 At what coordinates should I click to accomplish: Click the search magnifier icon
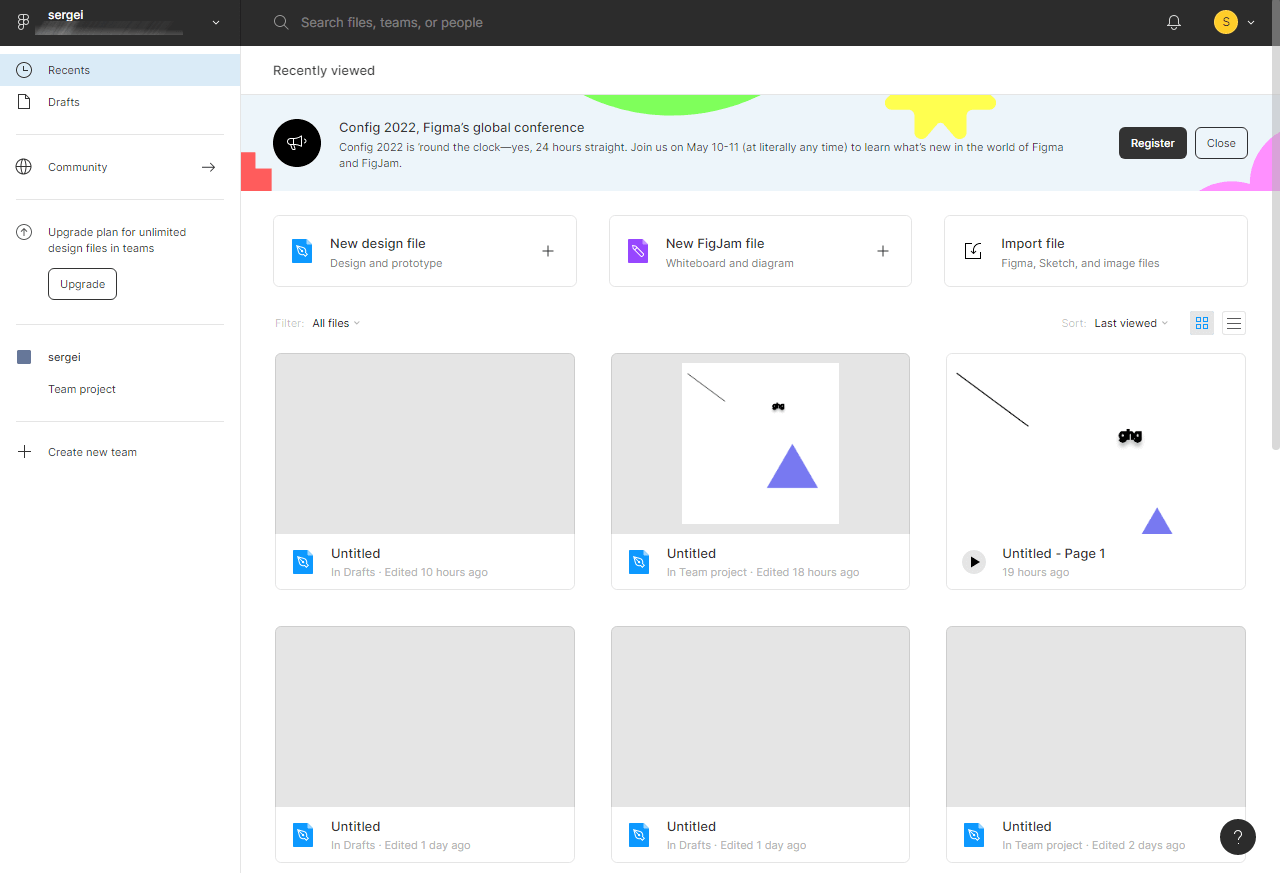tap(281, 22)
